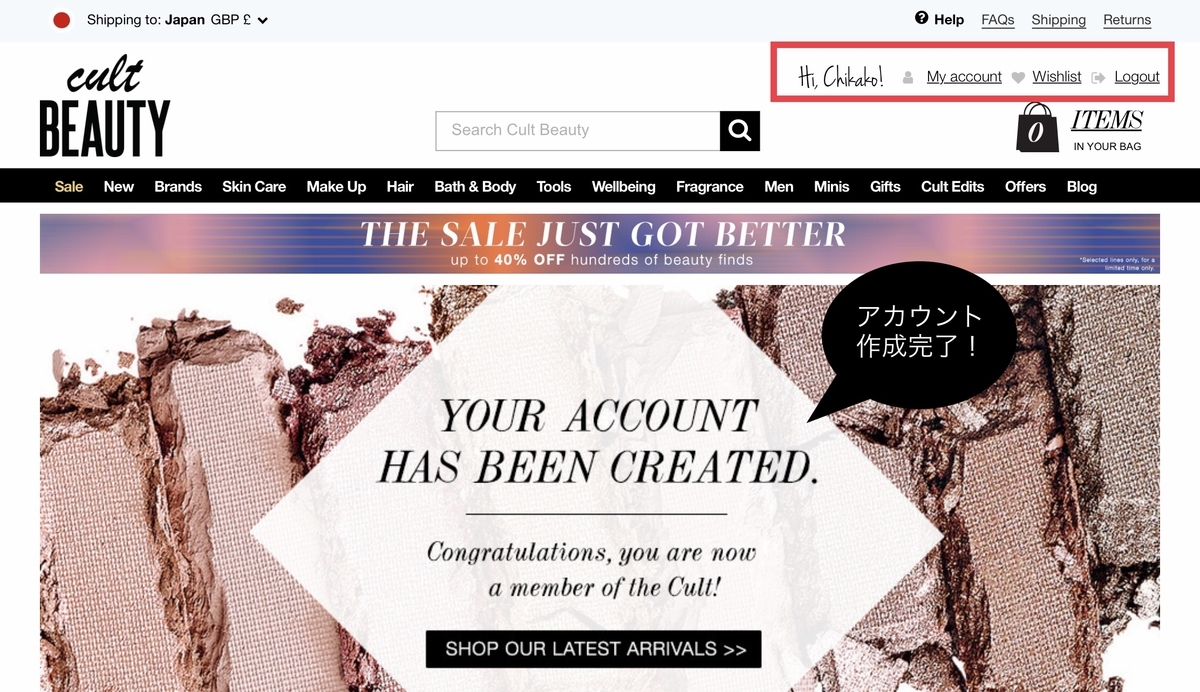Screen dimensions: 1200x692
Task: Click the Help question mark icon
Action: coord(921,18)
